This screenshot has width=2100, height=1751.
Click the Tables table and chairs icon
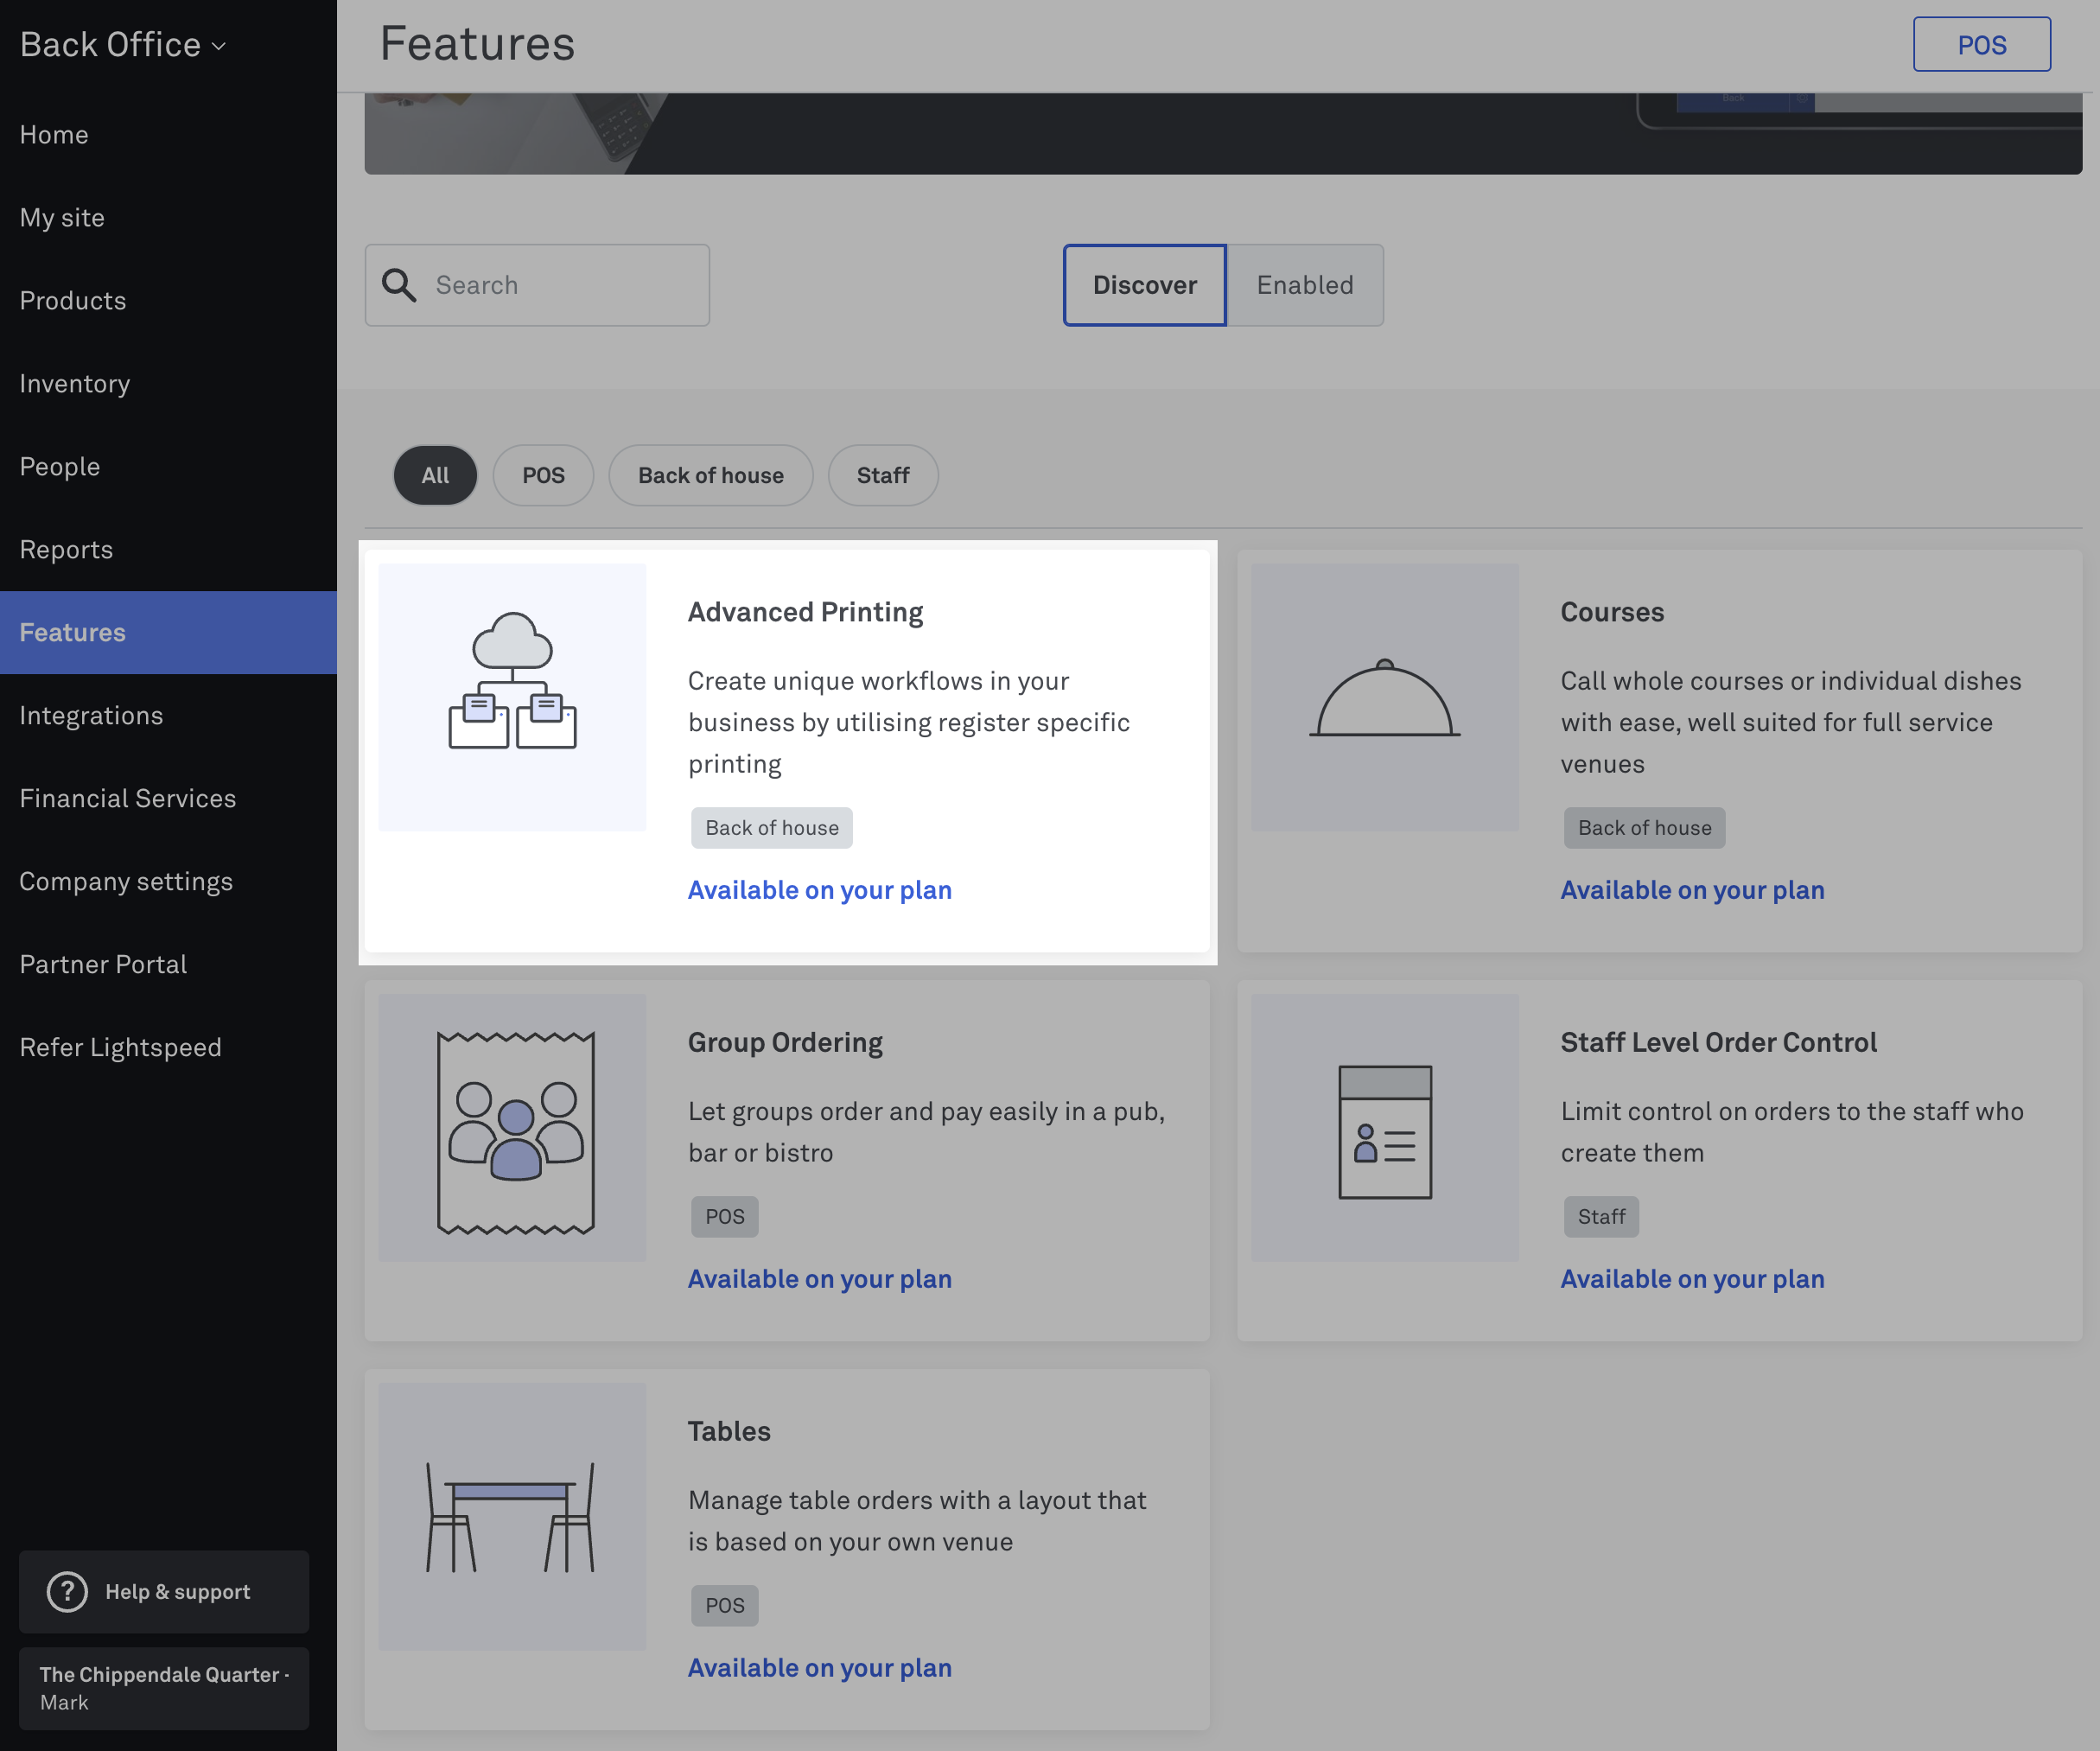coord(511,1518)
